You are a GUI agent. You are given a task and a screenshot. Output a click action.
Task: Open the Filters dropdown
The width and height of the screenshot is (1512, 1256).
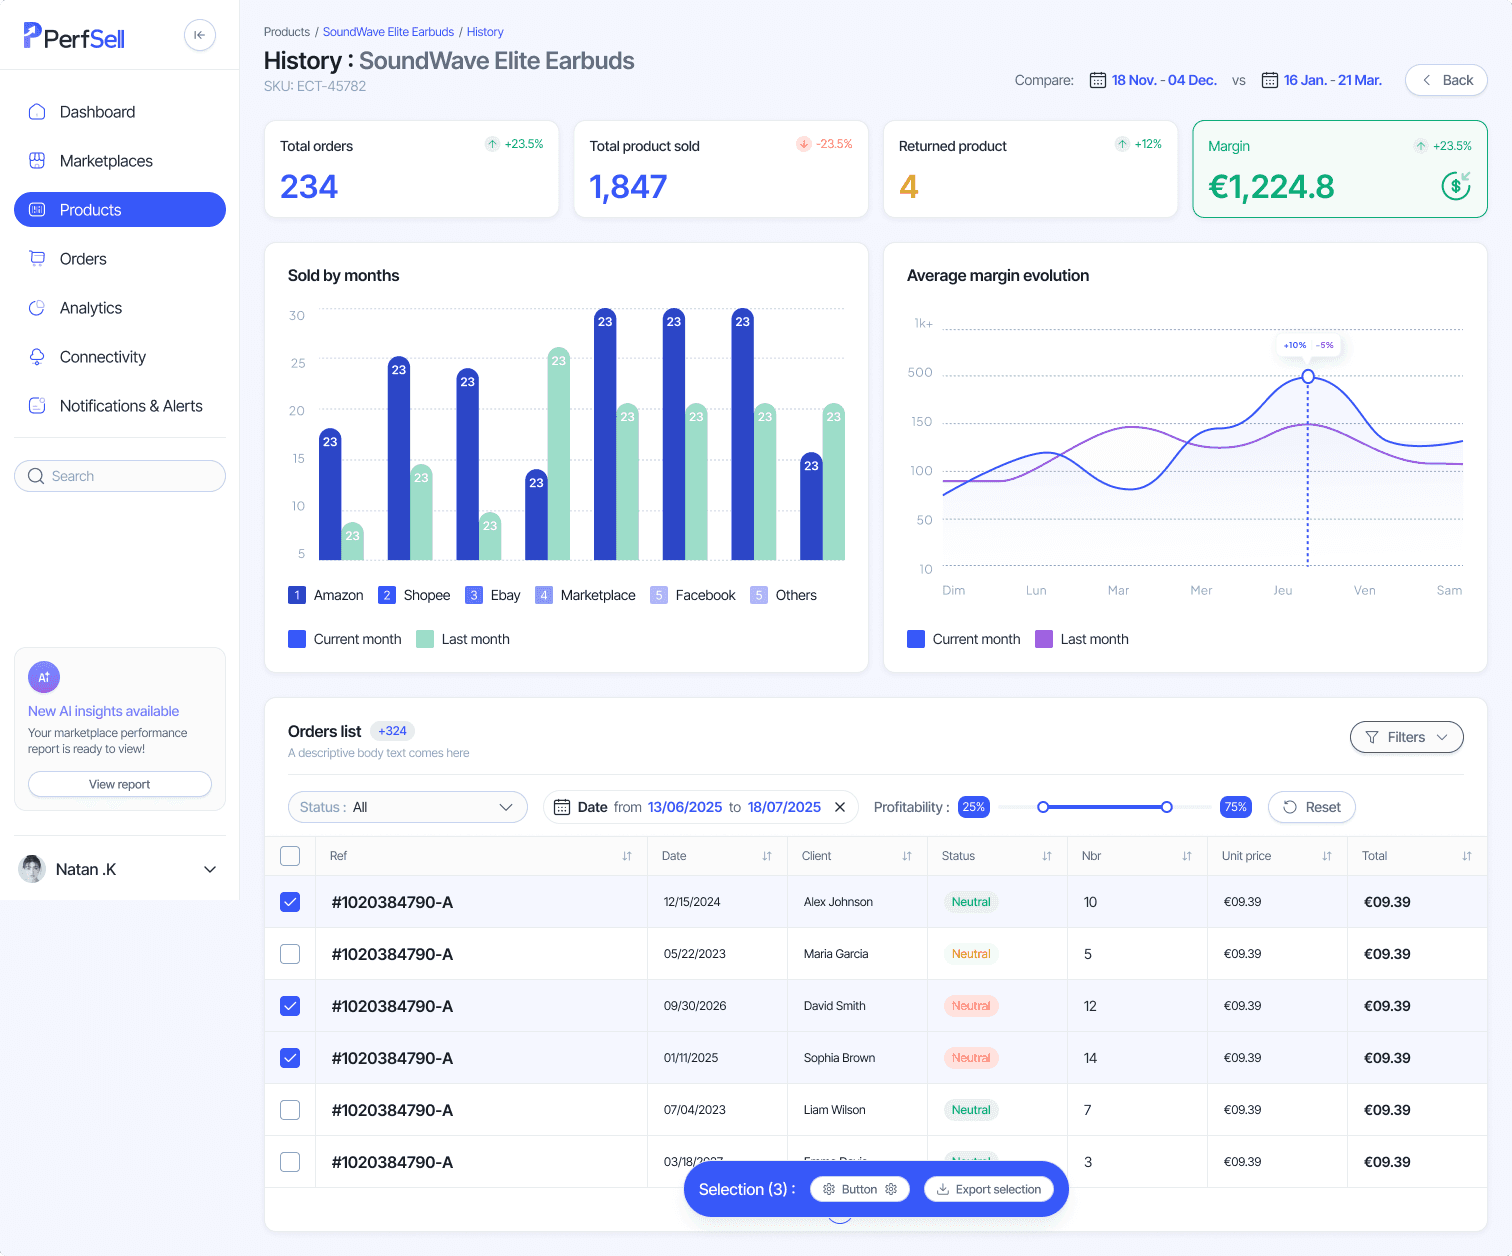coord(1406,737)
